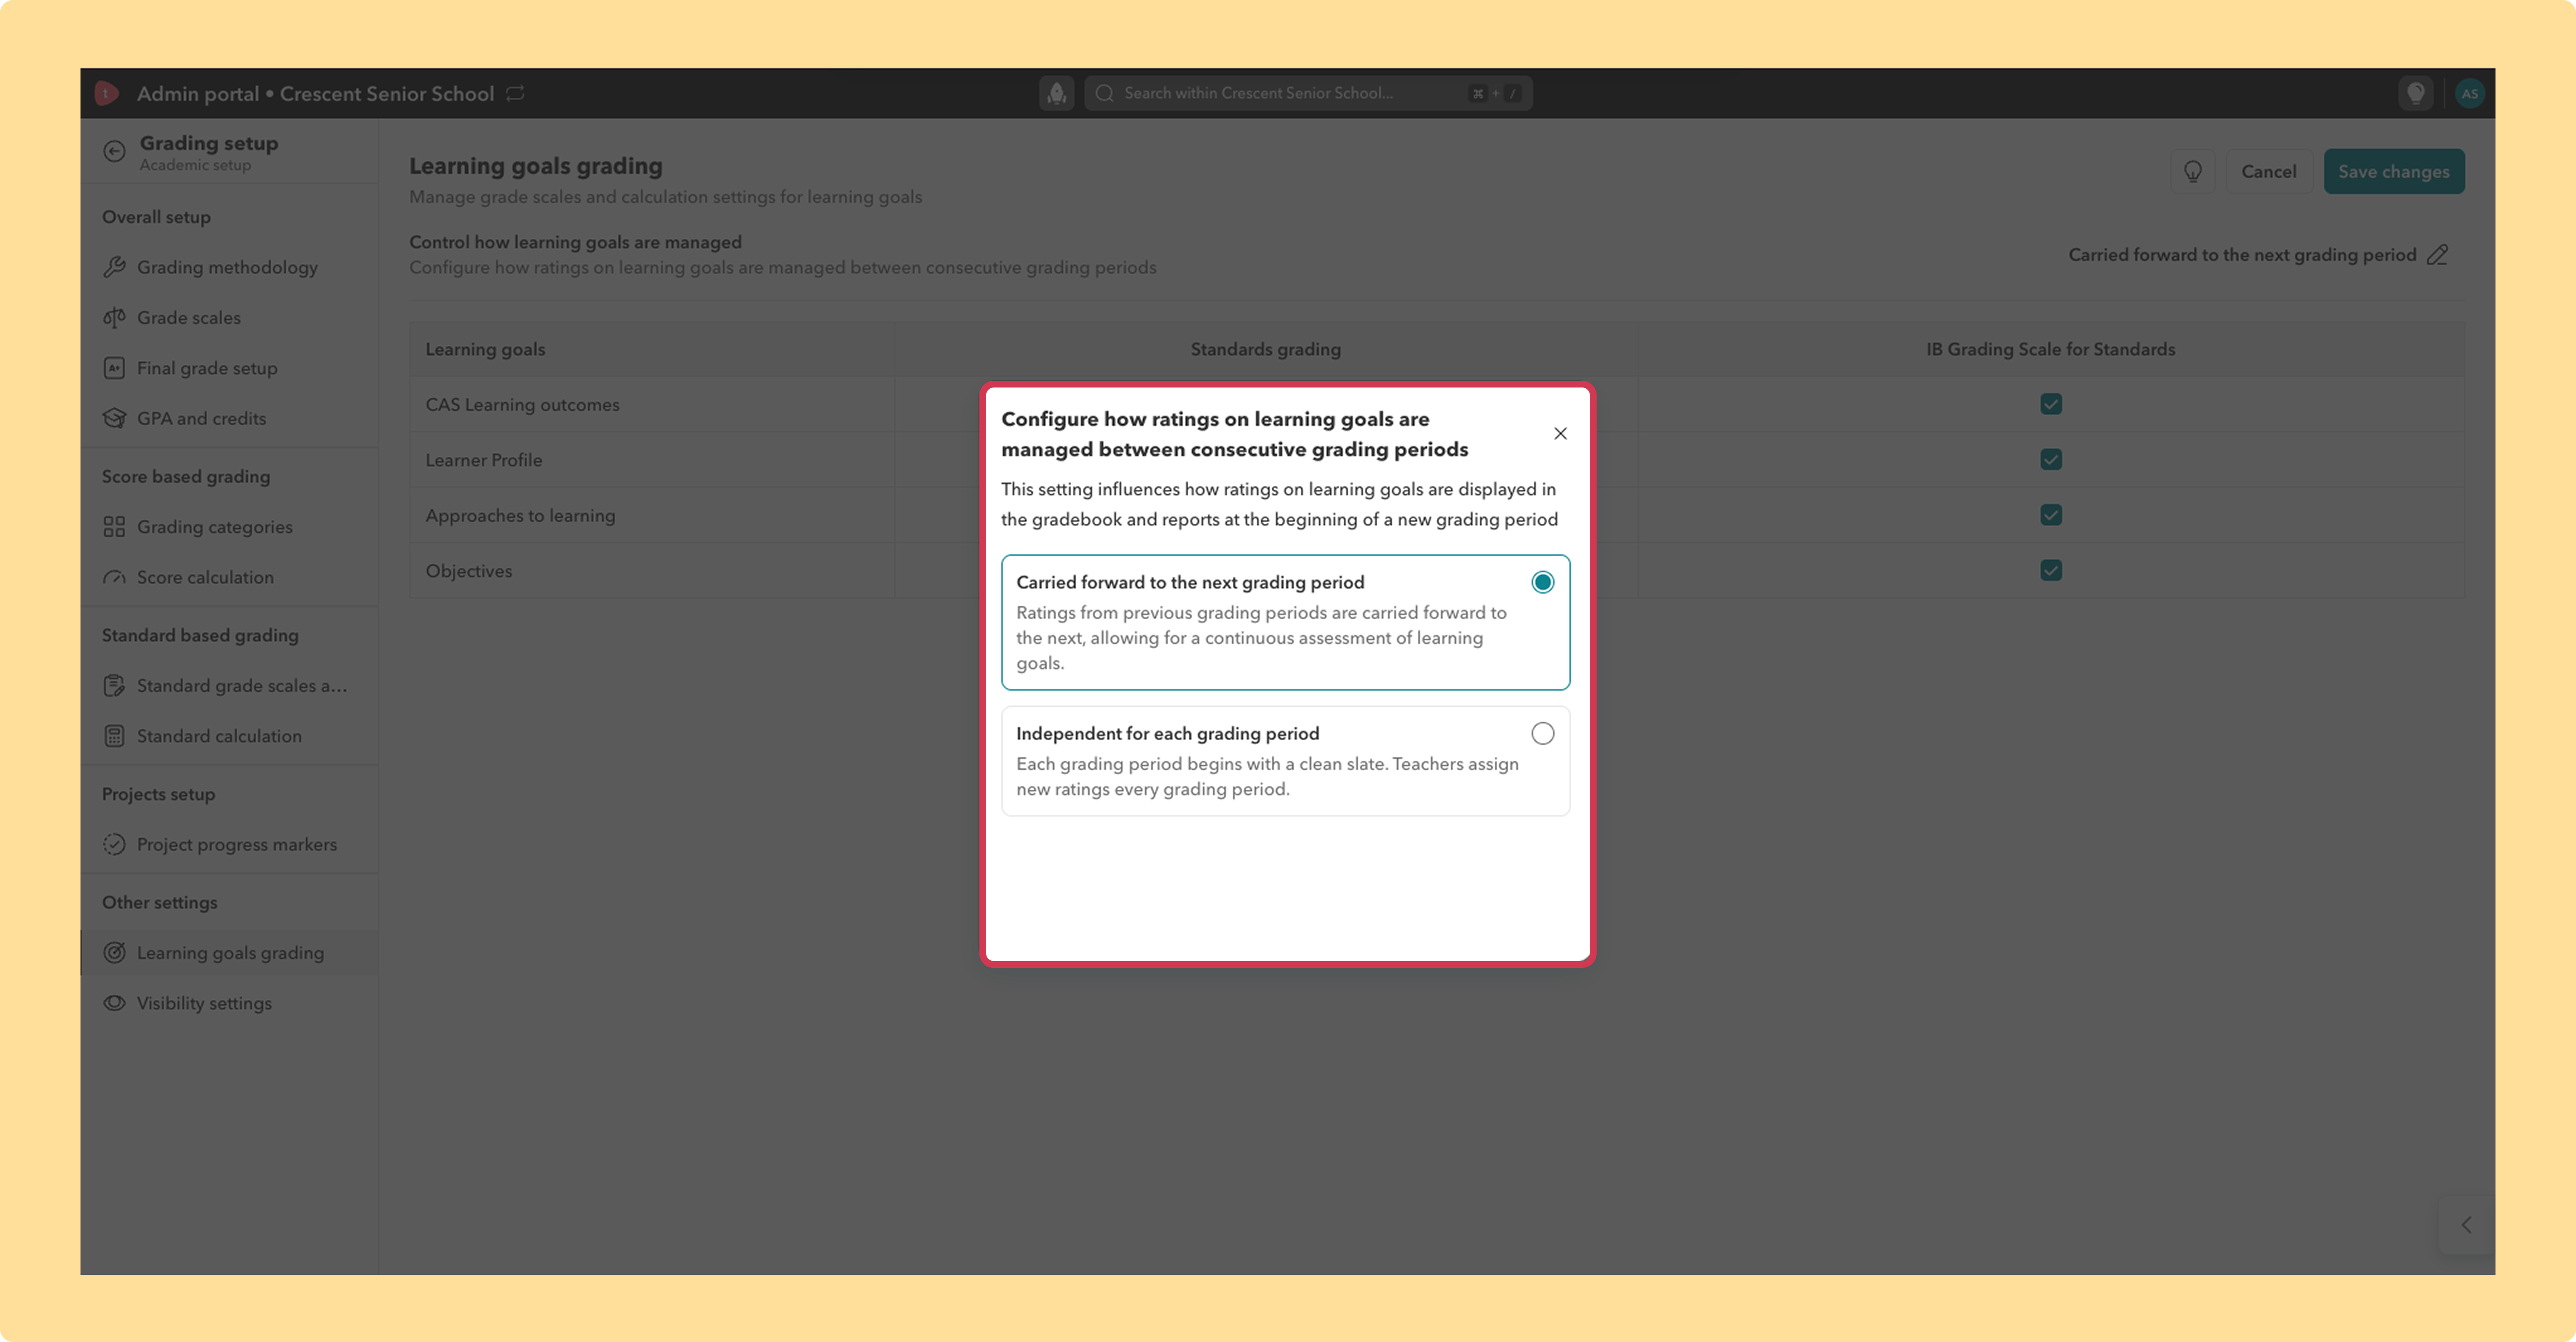Click the GPA and credits graduation cap icon
2576x1342 pixels.
click(x=114, y=418)
